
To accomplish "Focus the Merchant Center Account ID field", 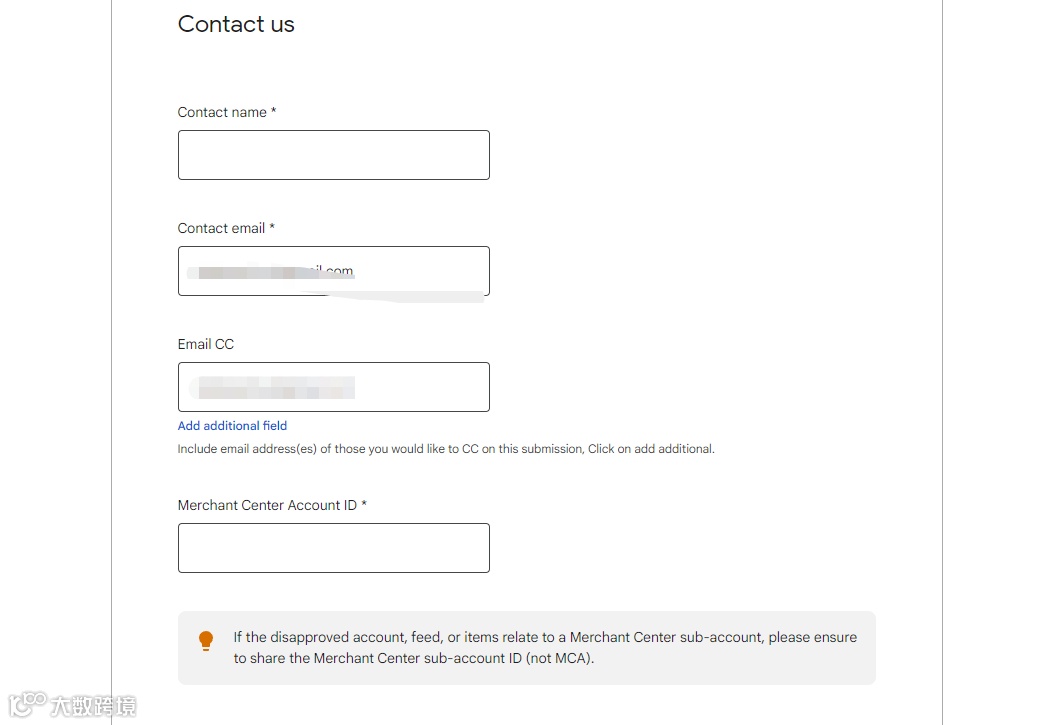I will (x=333, y=547).
